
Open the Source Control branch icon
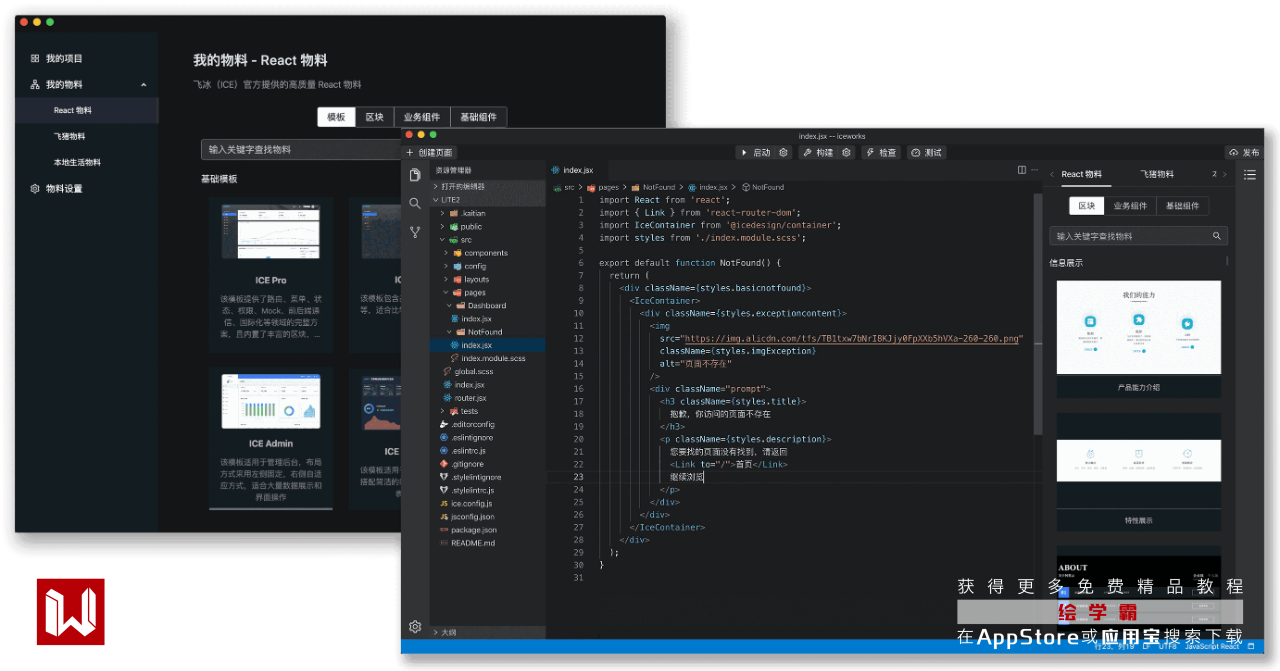[x=415, y=232]
